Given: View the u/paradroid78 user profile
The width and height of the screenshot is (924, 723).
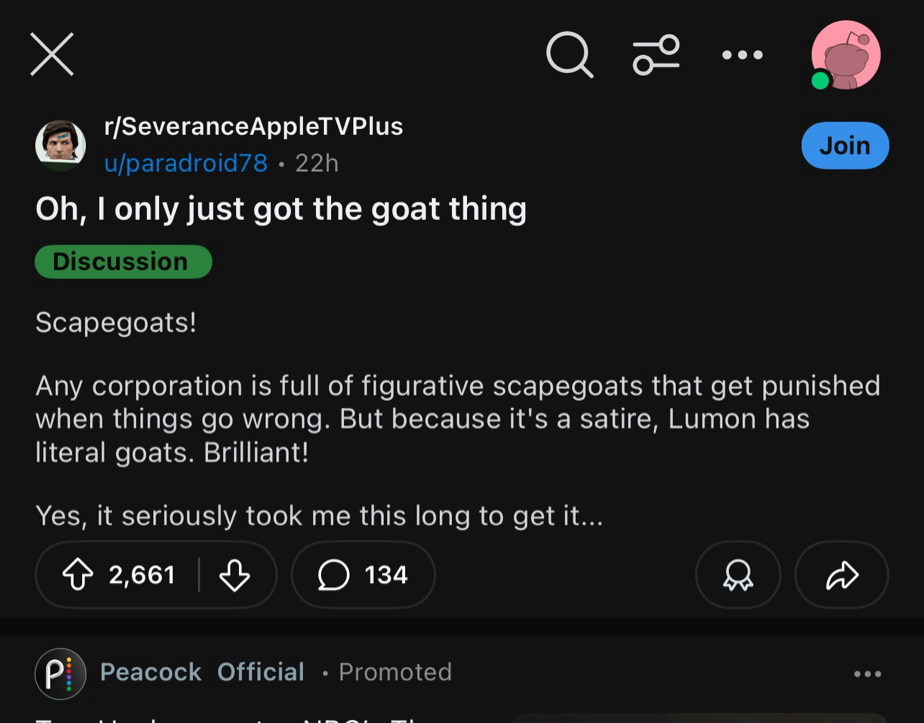Looking at the screenshot, I should pyautogui.click(x=186, y=163).
